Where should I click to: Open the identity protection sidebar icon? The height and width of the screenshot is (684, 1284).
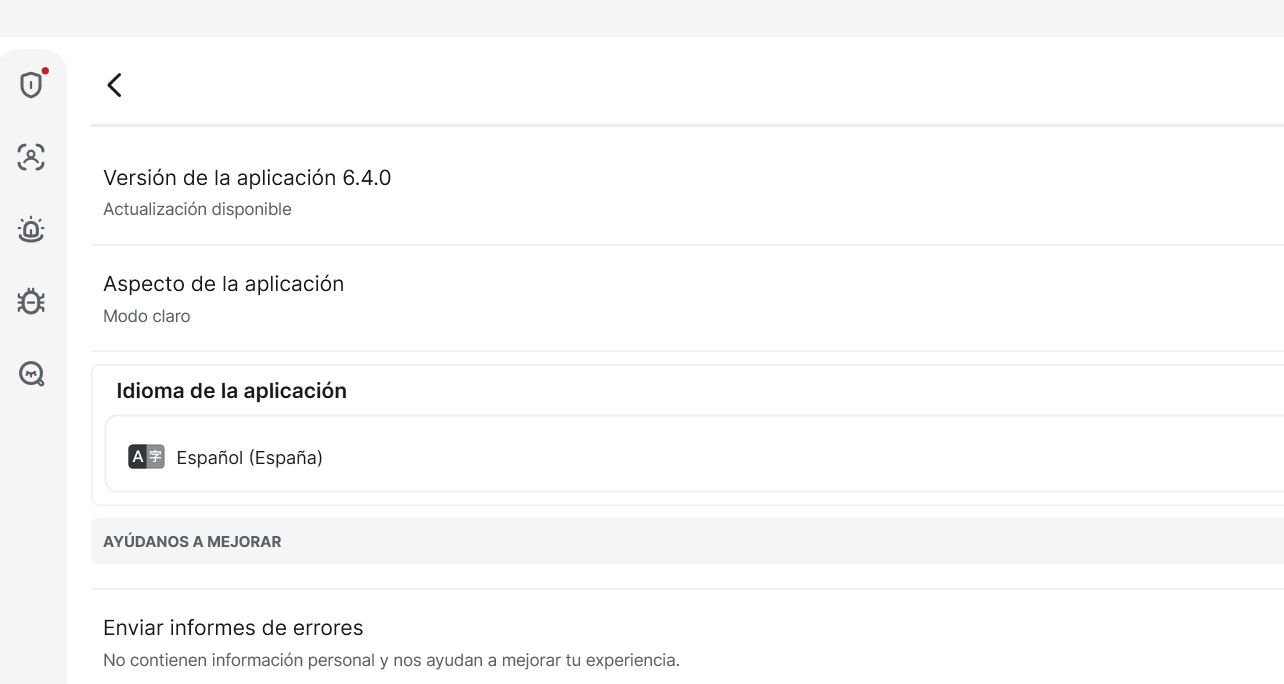(x=31, y=157)
